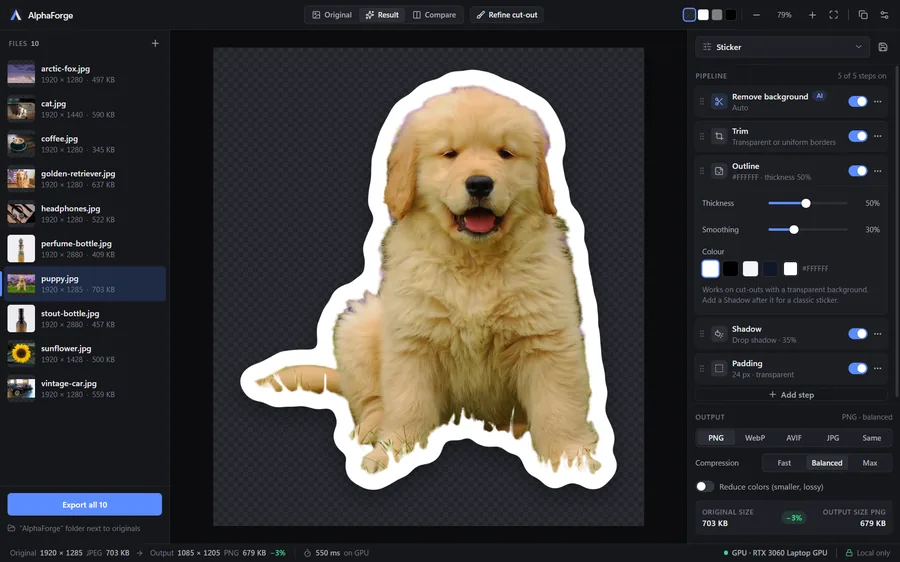Viewport: 900px width, 562px height.
Task: Click the Padding step icon
Action: pos(719,369)
